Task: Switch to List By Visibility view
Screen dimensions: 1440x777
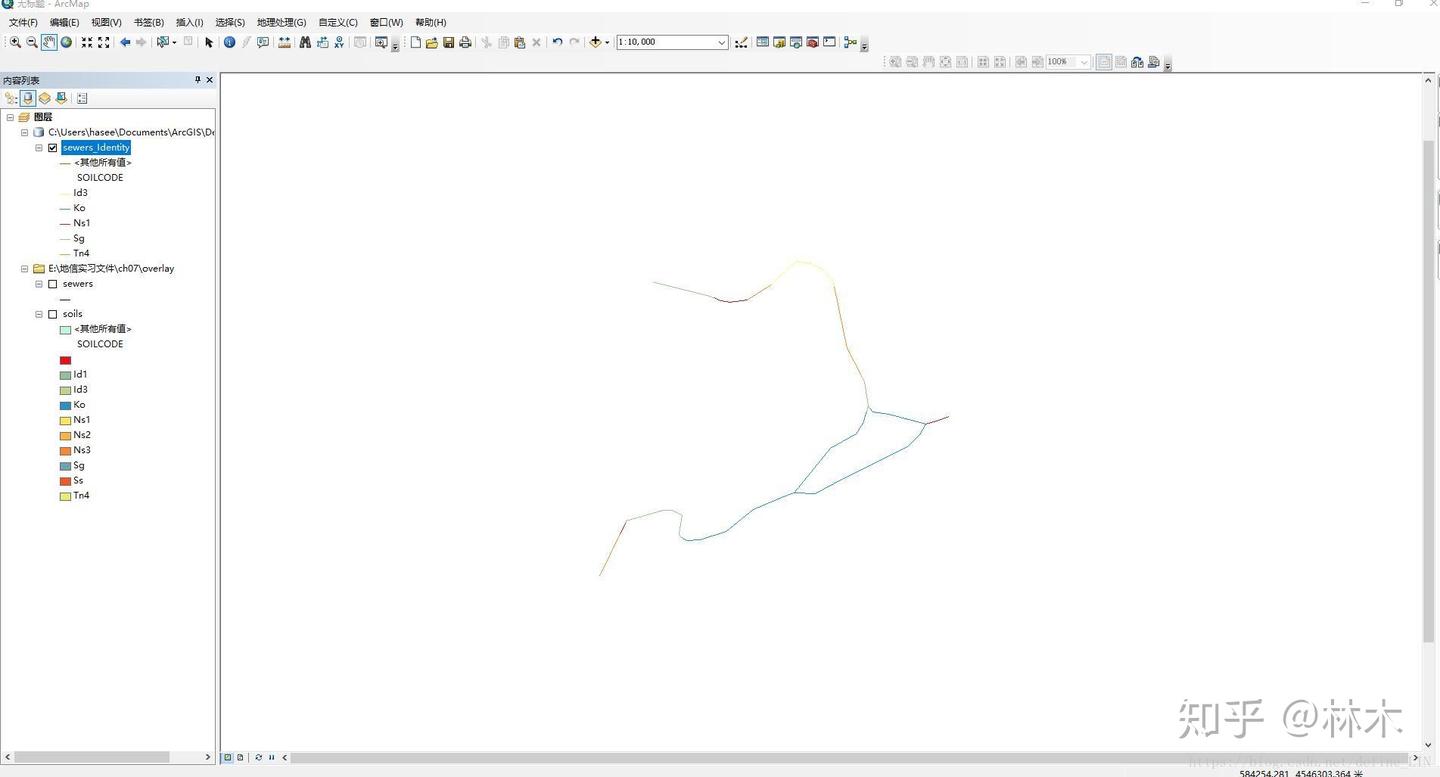Action: [44, 98]
